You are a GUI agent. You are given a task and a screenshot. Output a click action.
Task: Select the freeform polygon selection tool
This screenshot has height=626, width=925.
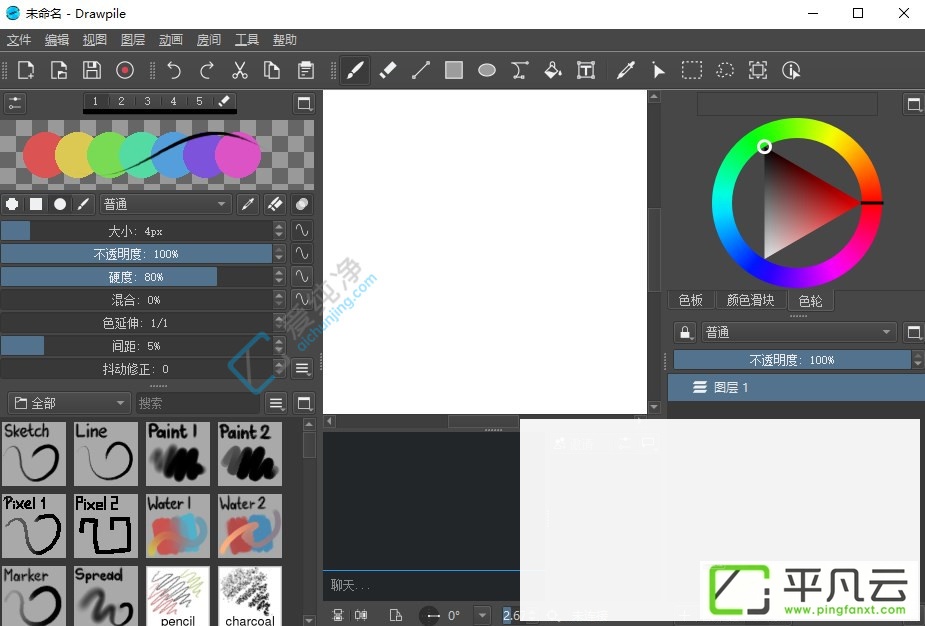(725, 70)
